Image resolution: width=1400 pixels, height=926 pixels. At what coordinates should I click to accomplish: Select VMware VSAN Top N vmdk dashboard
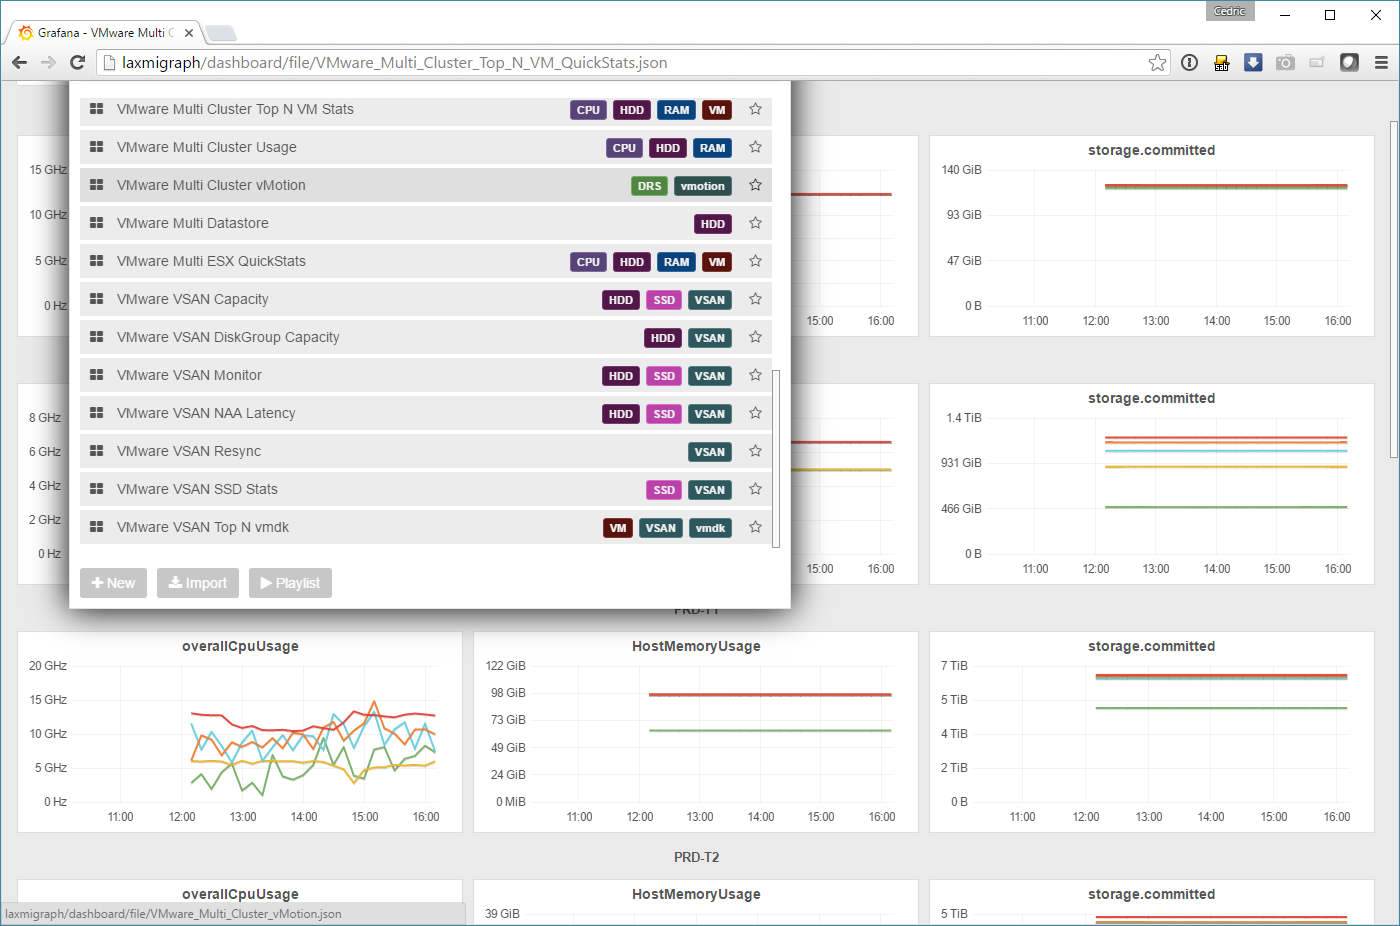coord(202,527)
